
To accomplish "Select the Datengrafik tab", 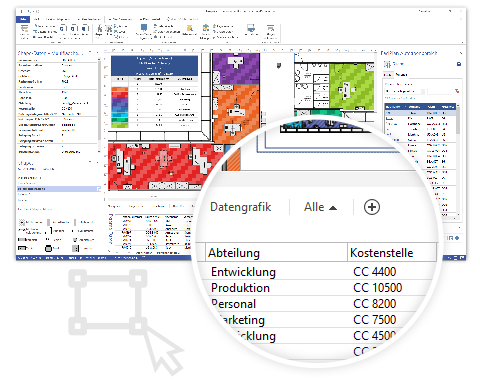I will point(241,207).
